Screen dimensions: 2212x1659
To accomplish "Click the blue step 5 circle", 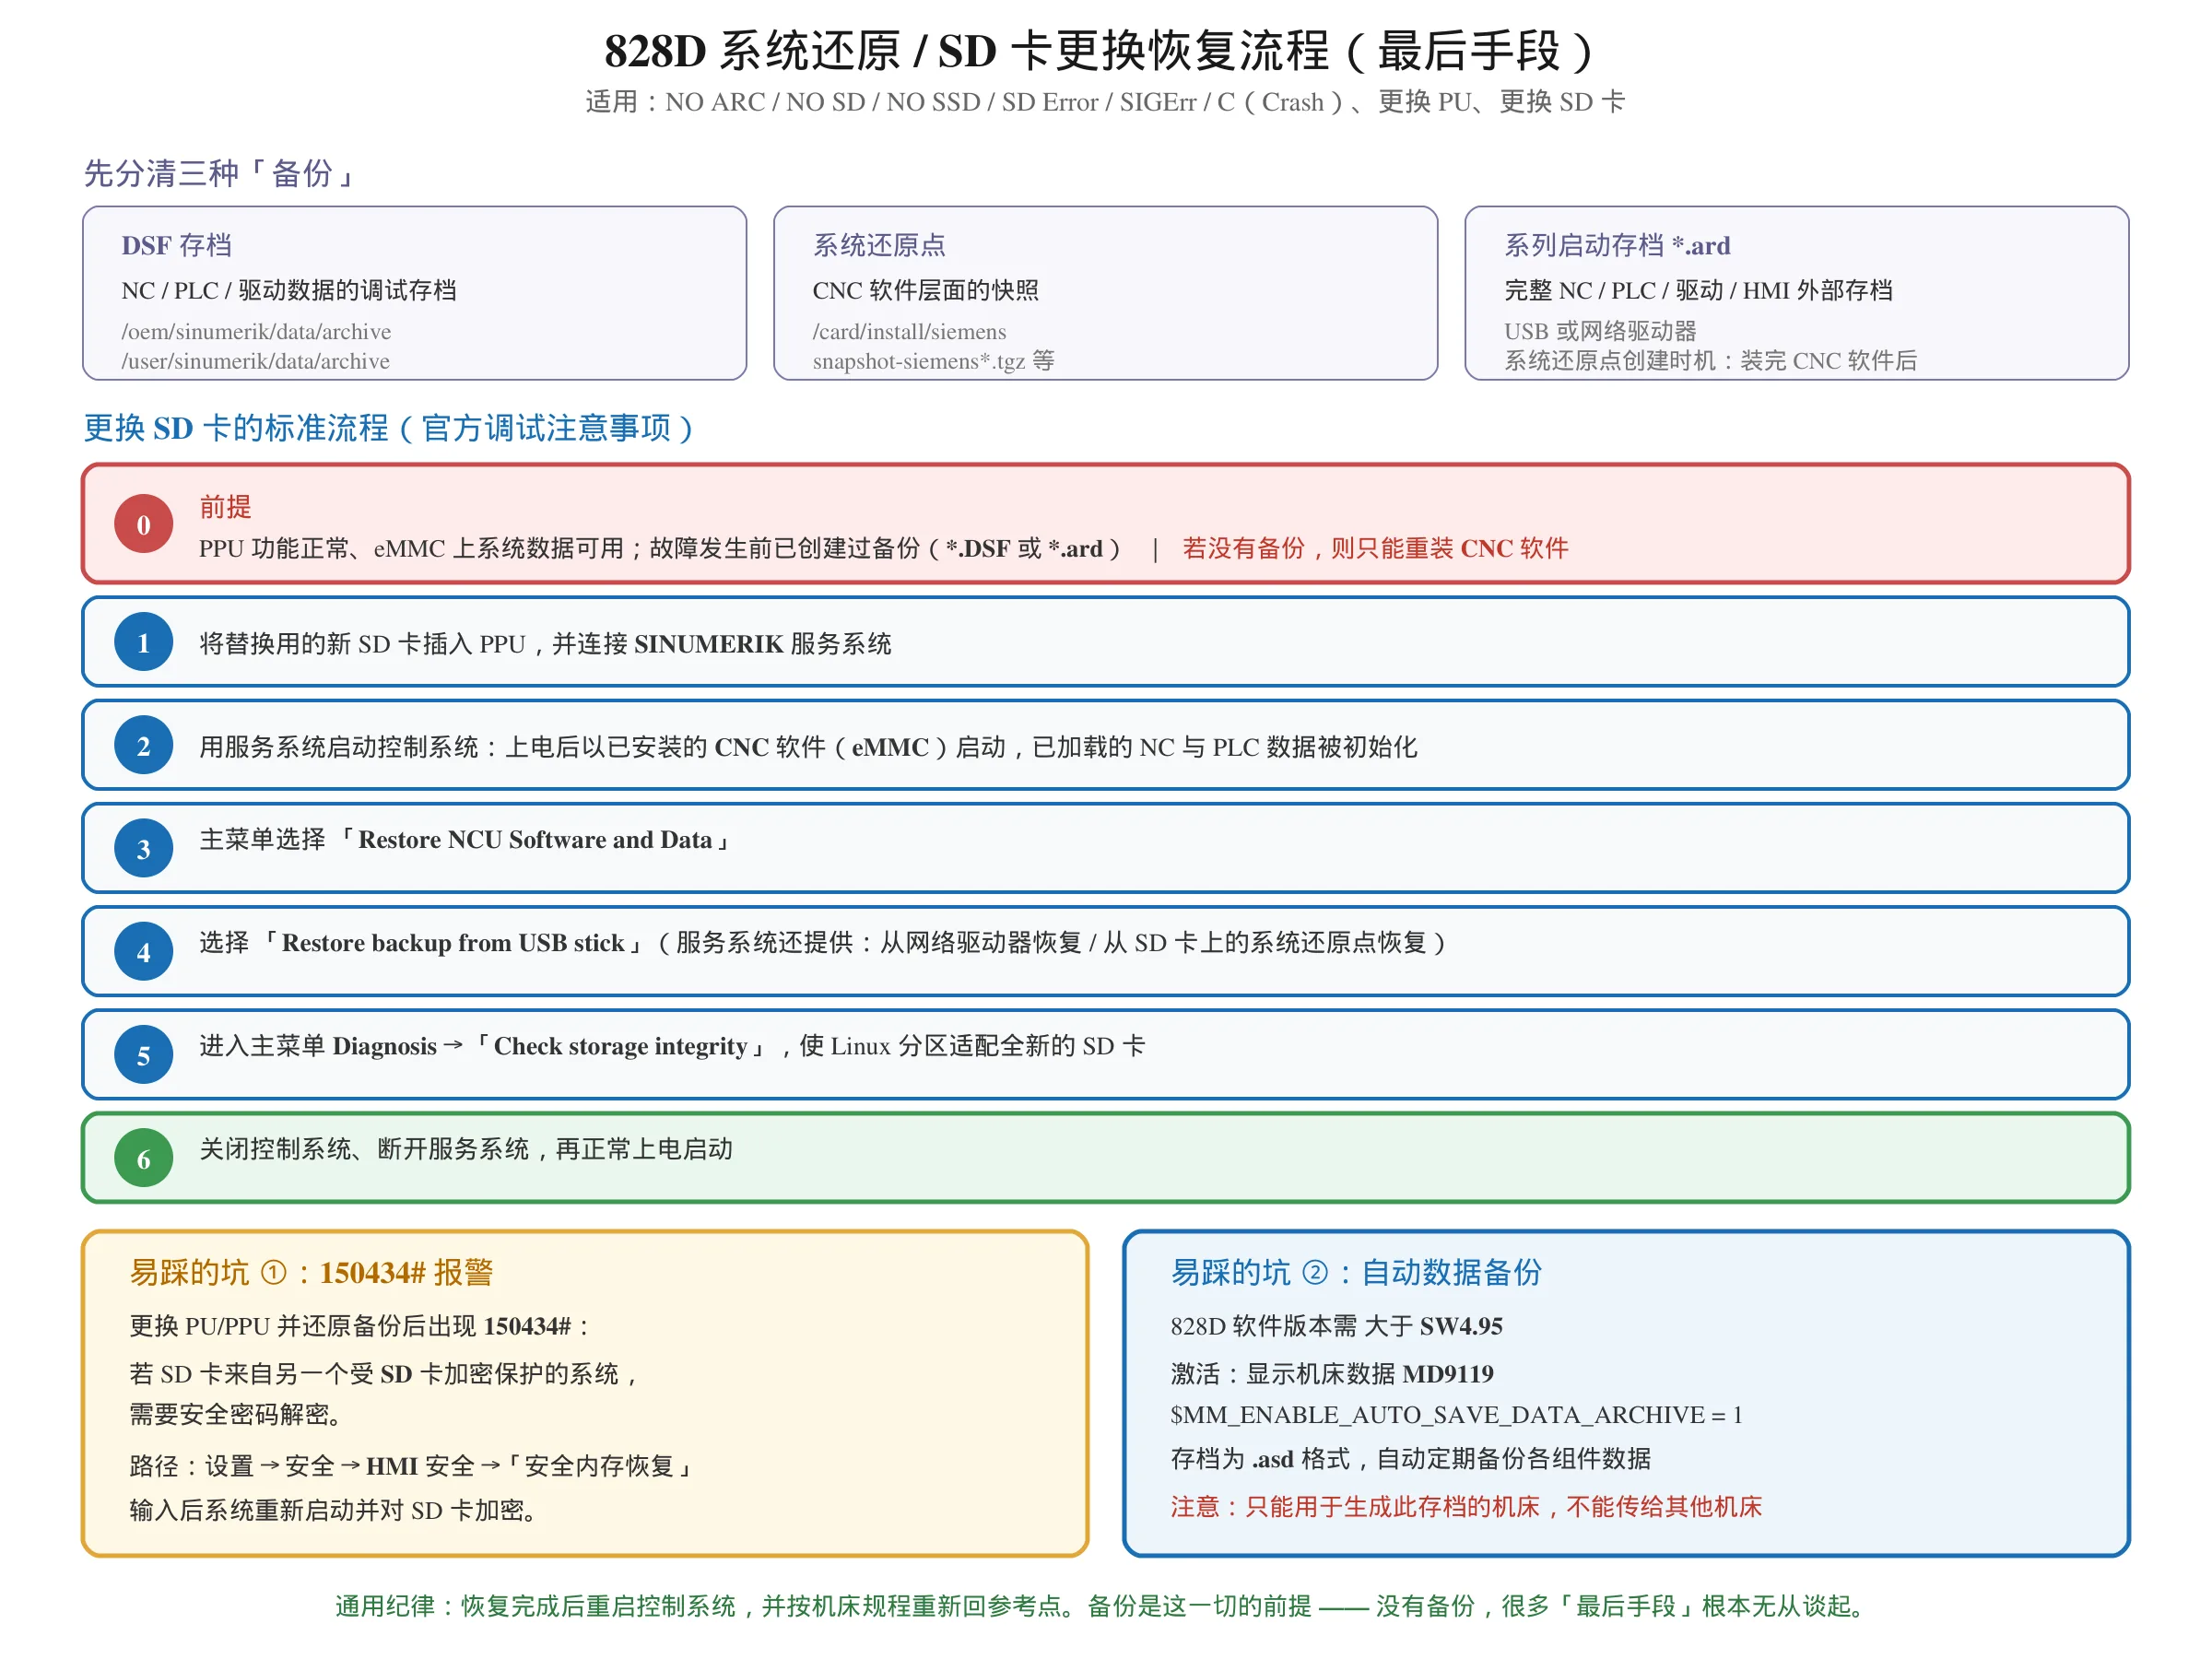I will [x=144, y=1054].
